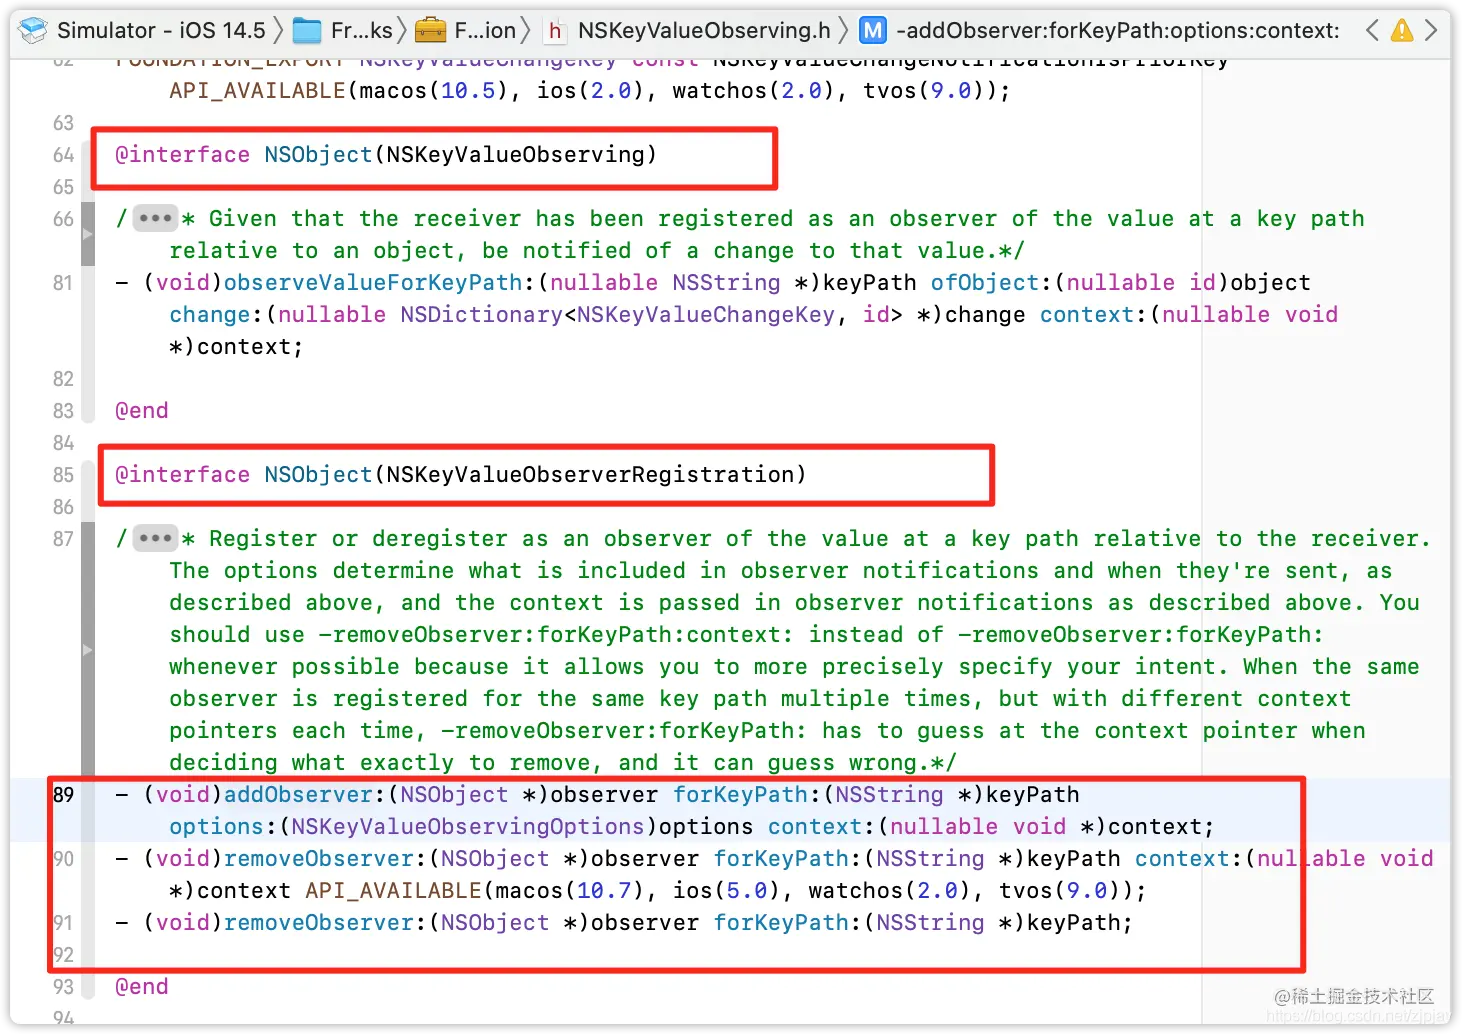Click the blue folder icon in jump bar
The height and width of the screenshot is (1034, 1462).
pyautogui.click(x=307, y=31)
